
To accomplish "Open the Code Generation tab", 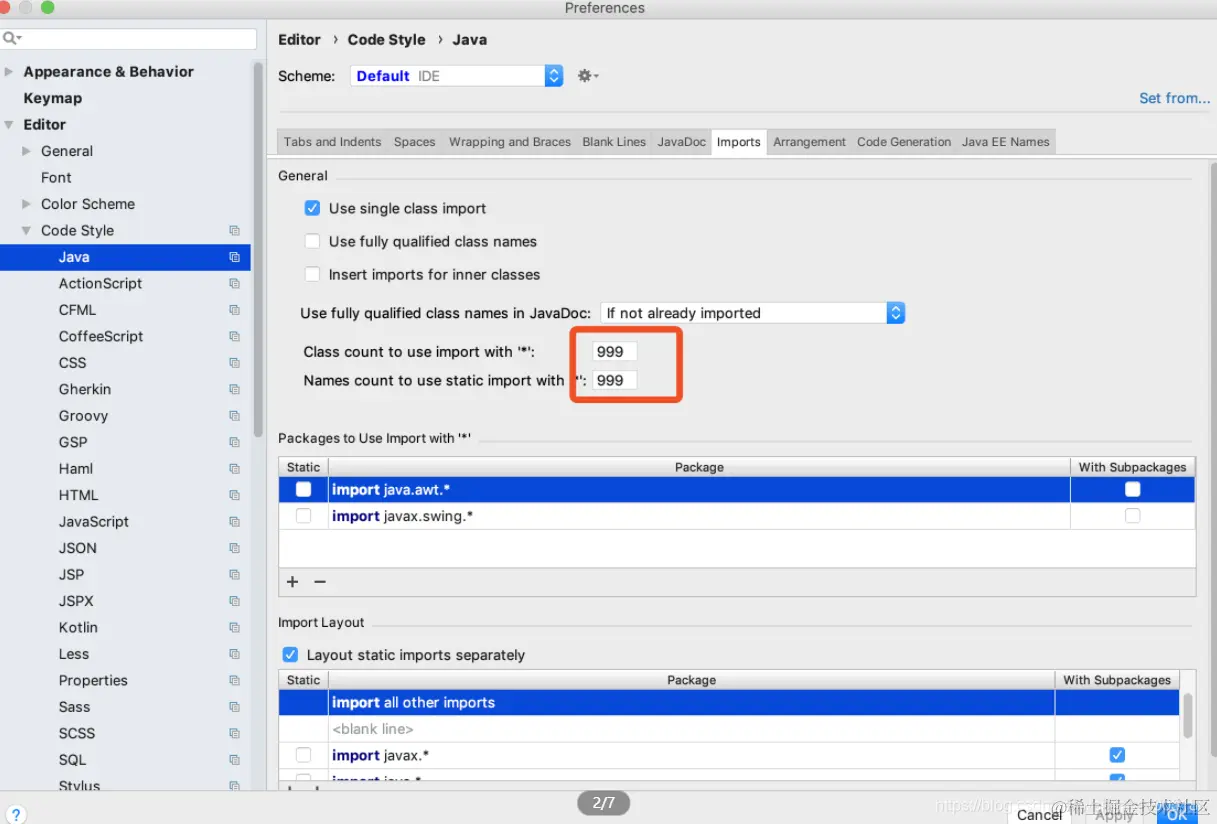I will tap(904, 142).
